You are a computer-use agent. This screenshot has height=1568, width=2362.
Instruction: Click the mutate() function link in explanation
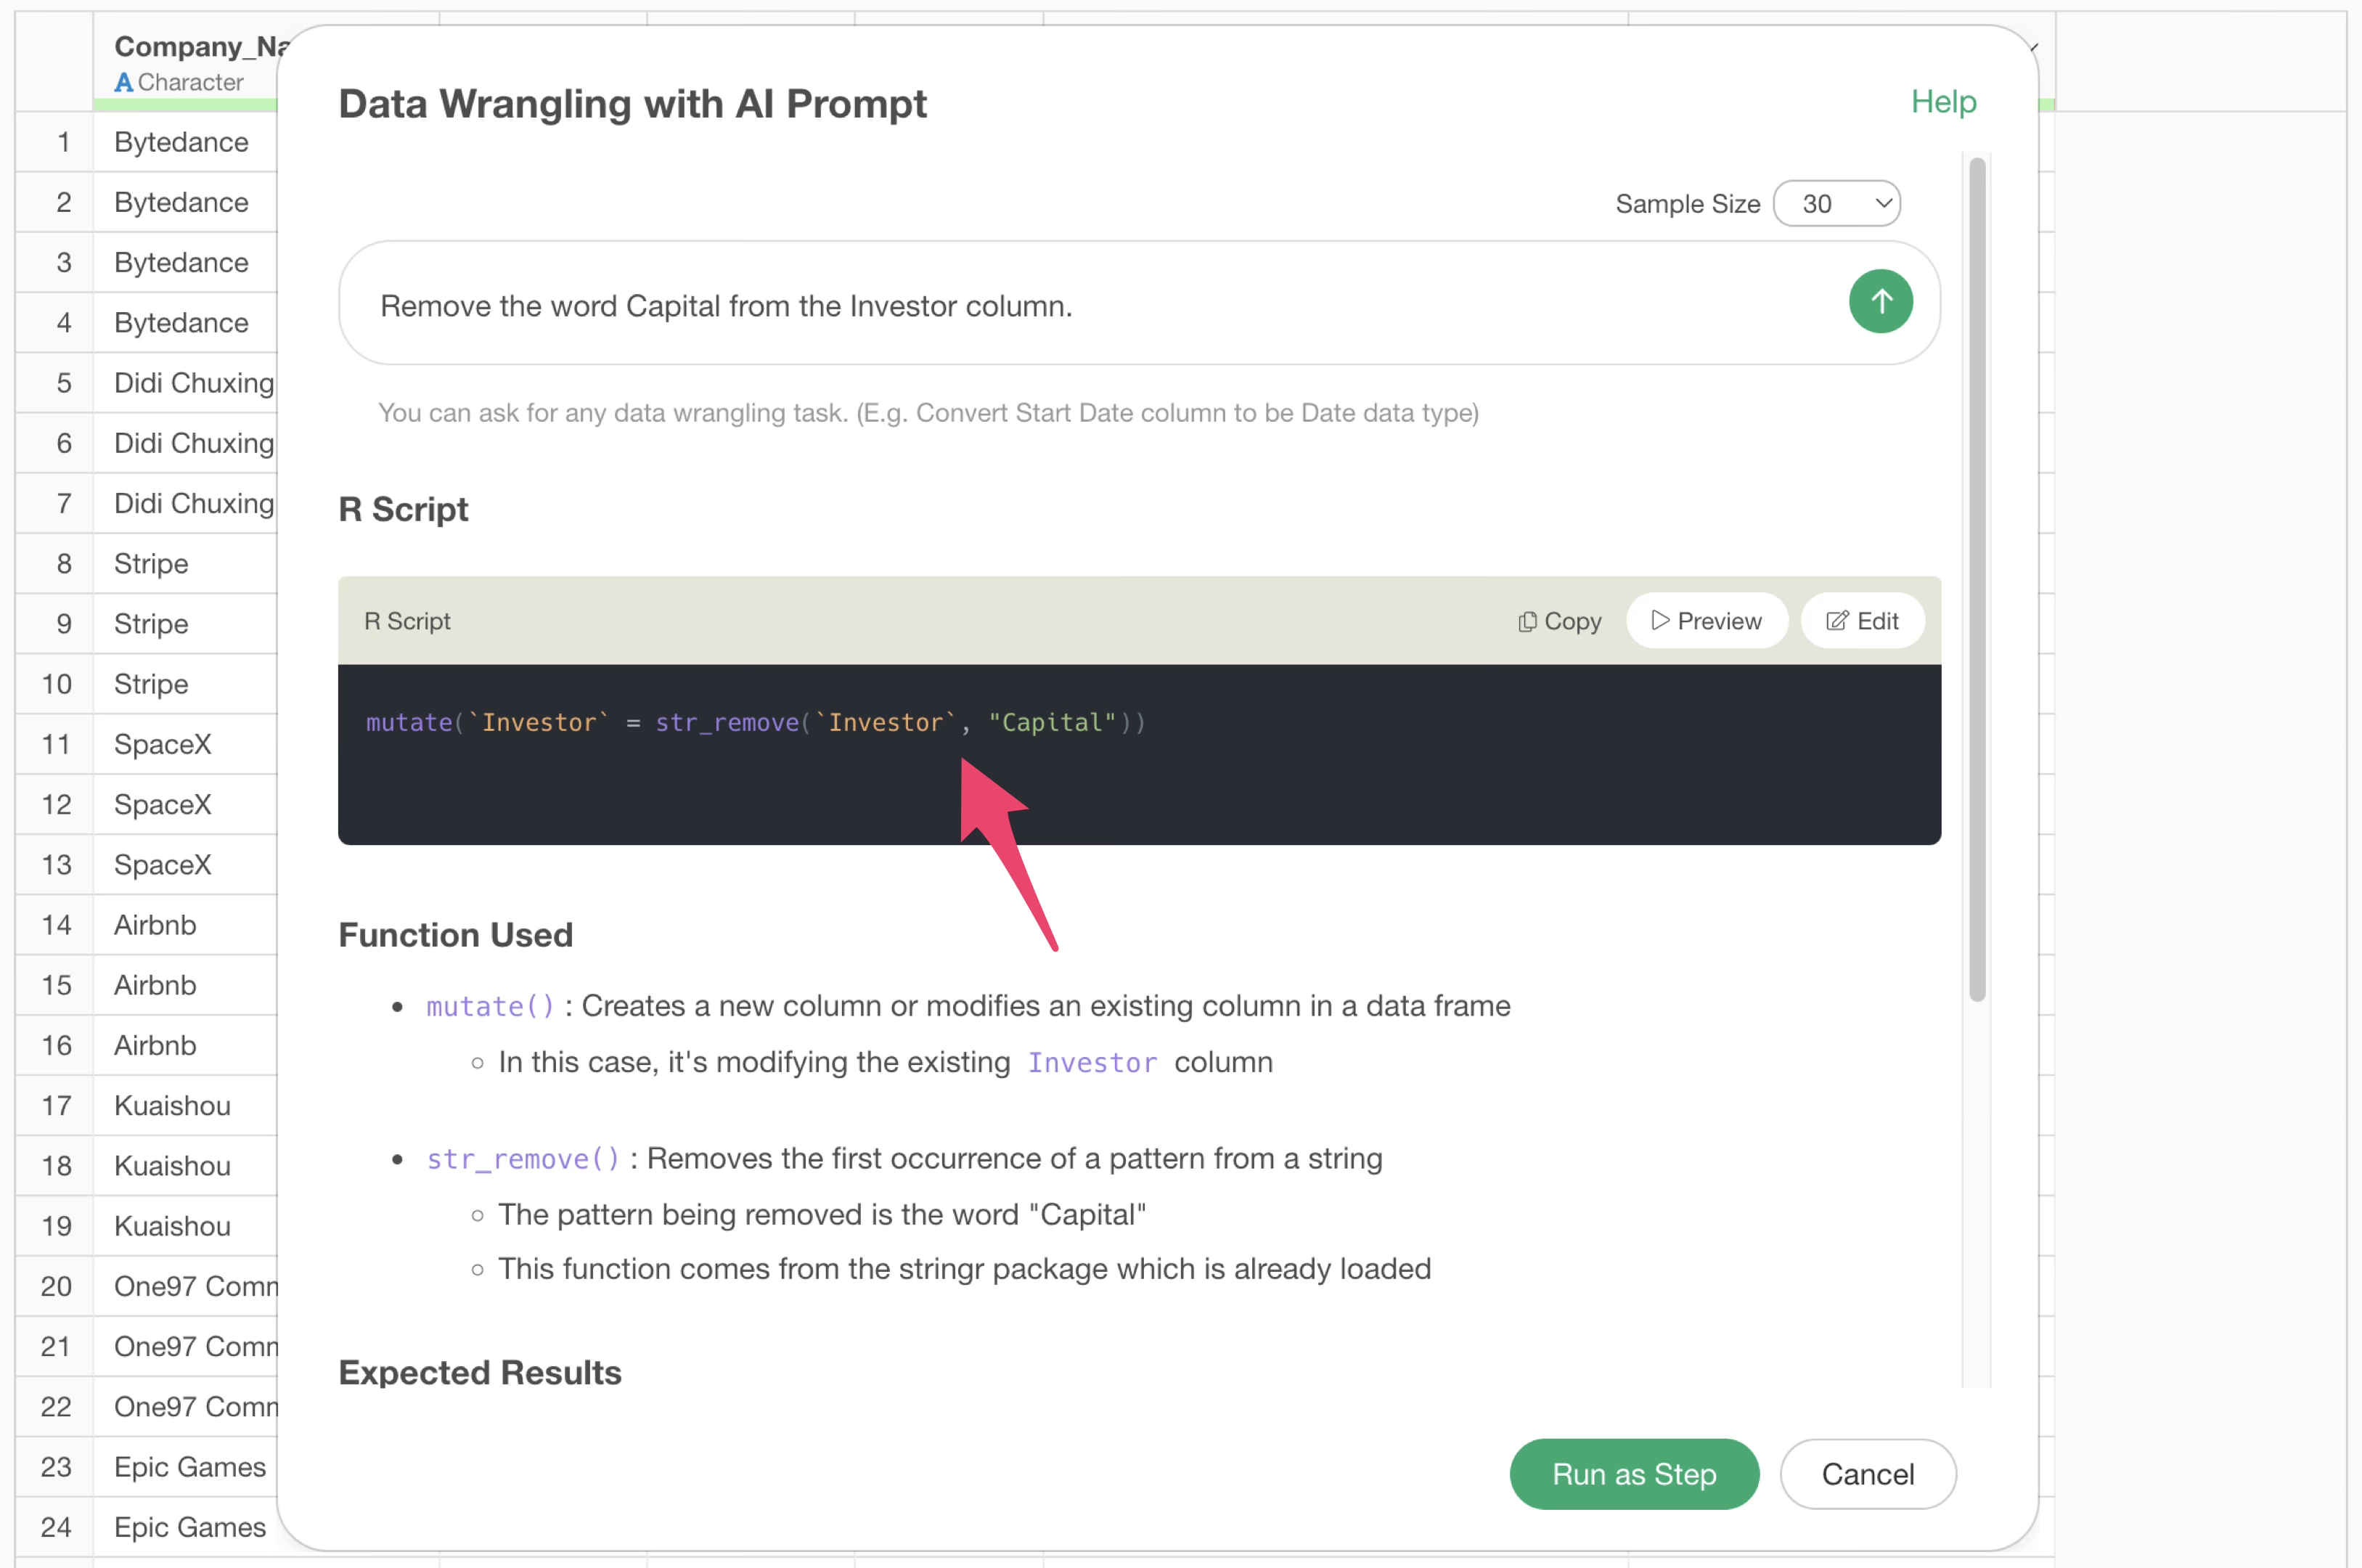(489, 1006)
